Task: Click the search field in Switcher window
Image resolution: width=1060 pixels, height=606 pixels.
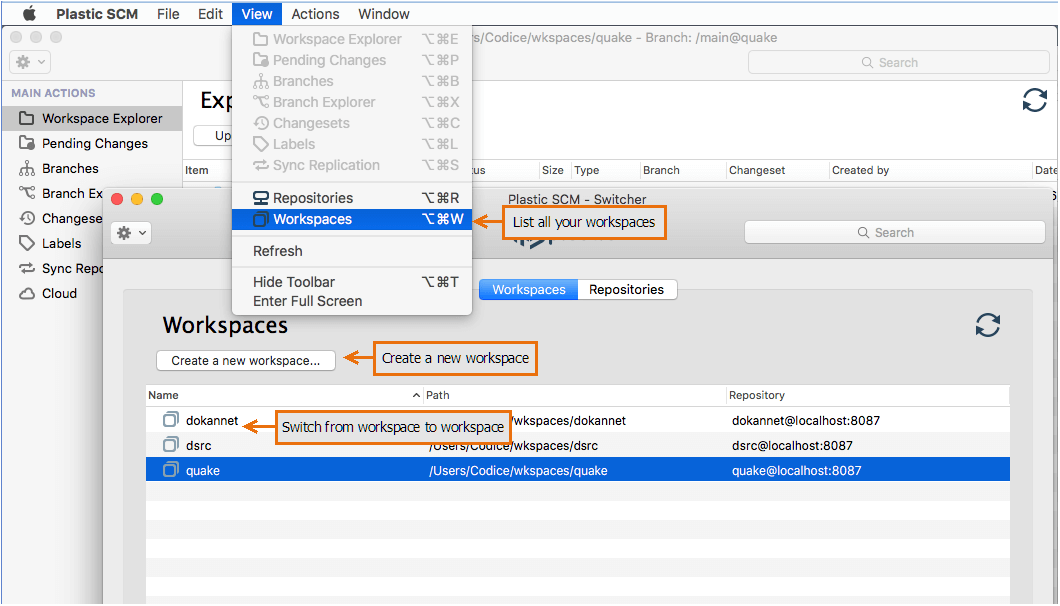Action: tap(894, 233)
